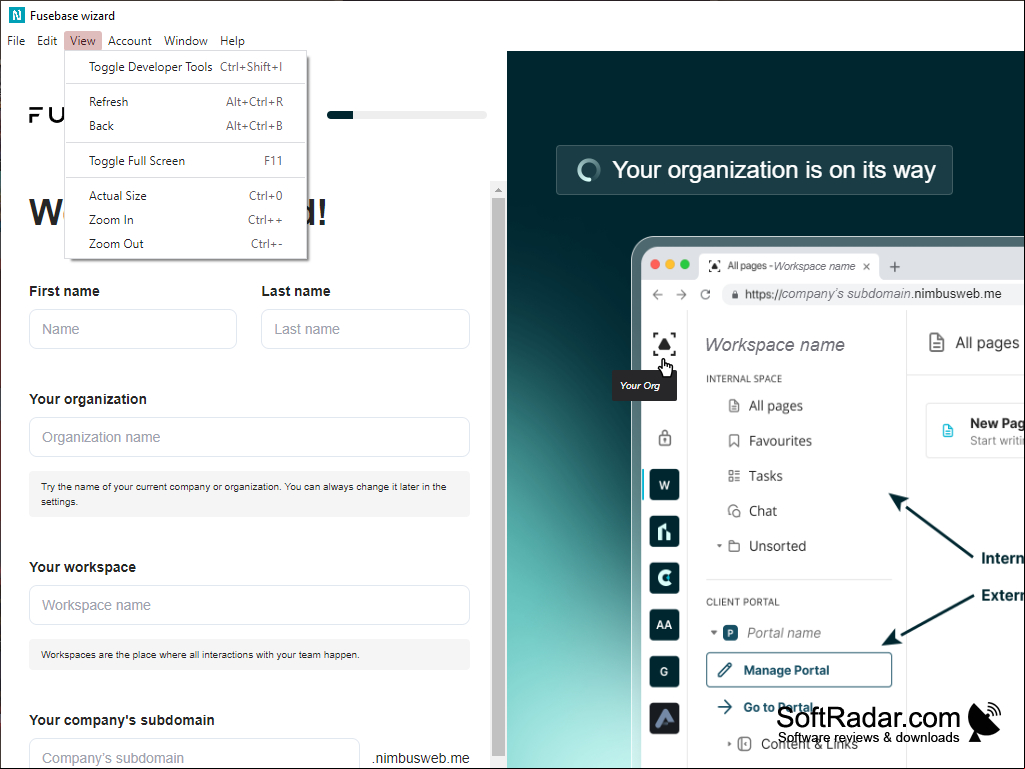The height and width of the screenshot is (769, 1025).
Task: Expand the Unsorted folder arrow
Action: [x=719, y=545]
